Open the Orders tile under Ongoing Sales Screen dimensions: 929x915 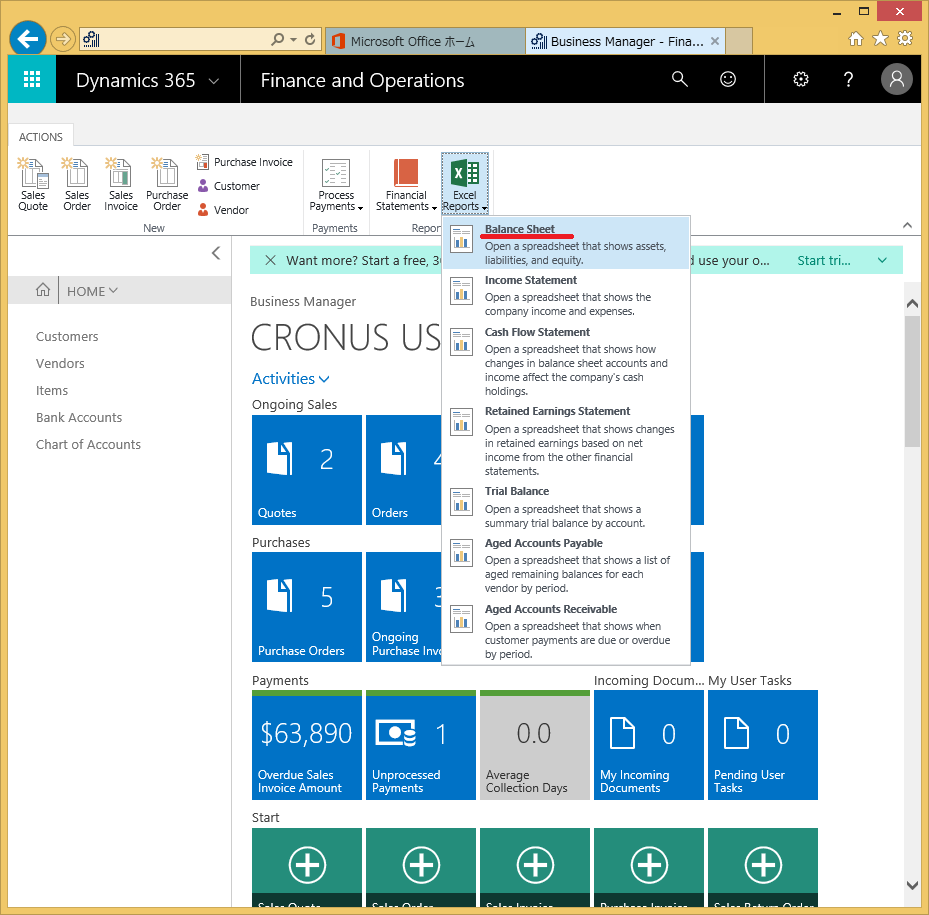[403, 469]
